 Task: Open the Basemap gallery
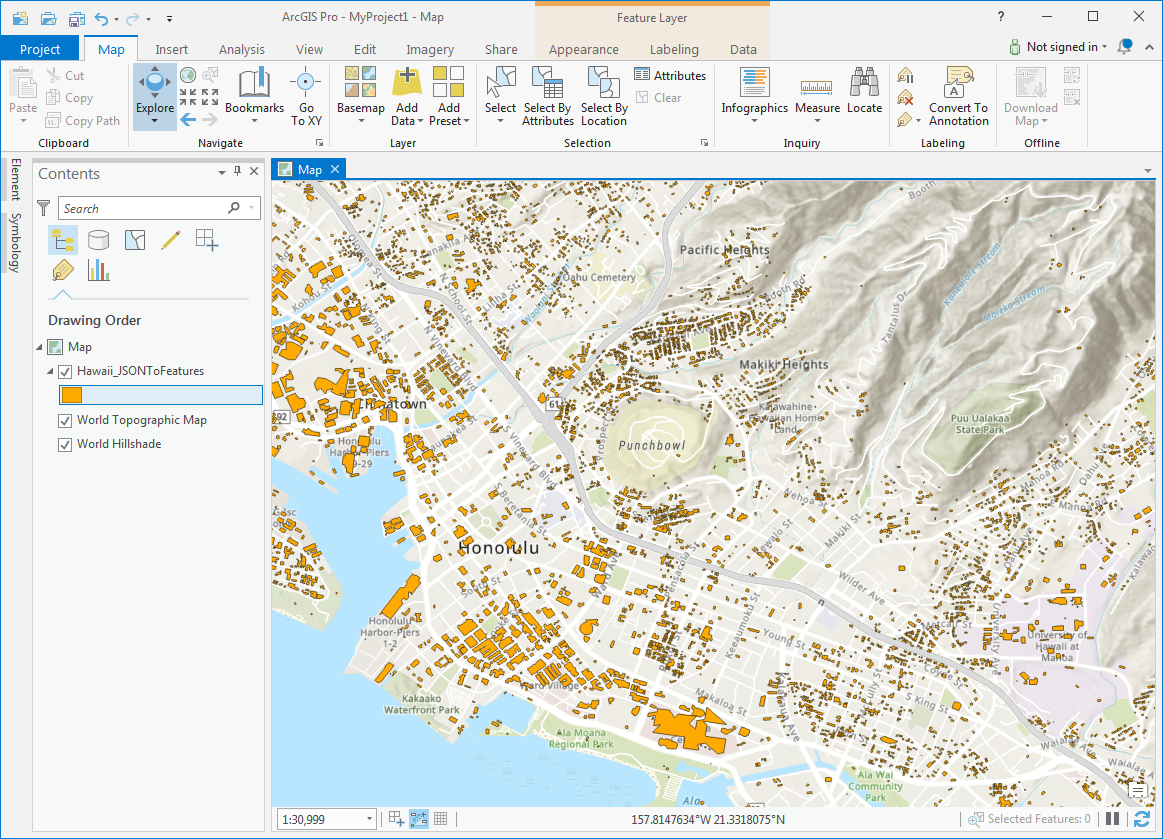click(x=360, y=95)
